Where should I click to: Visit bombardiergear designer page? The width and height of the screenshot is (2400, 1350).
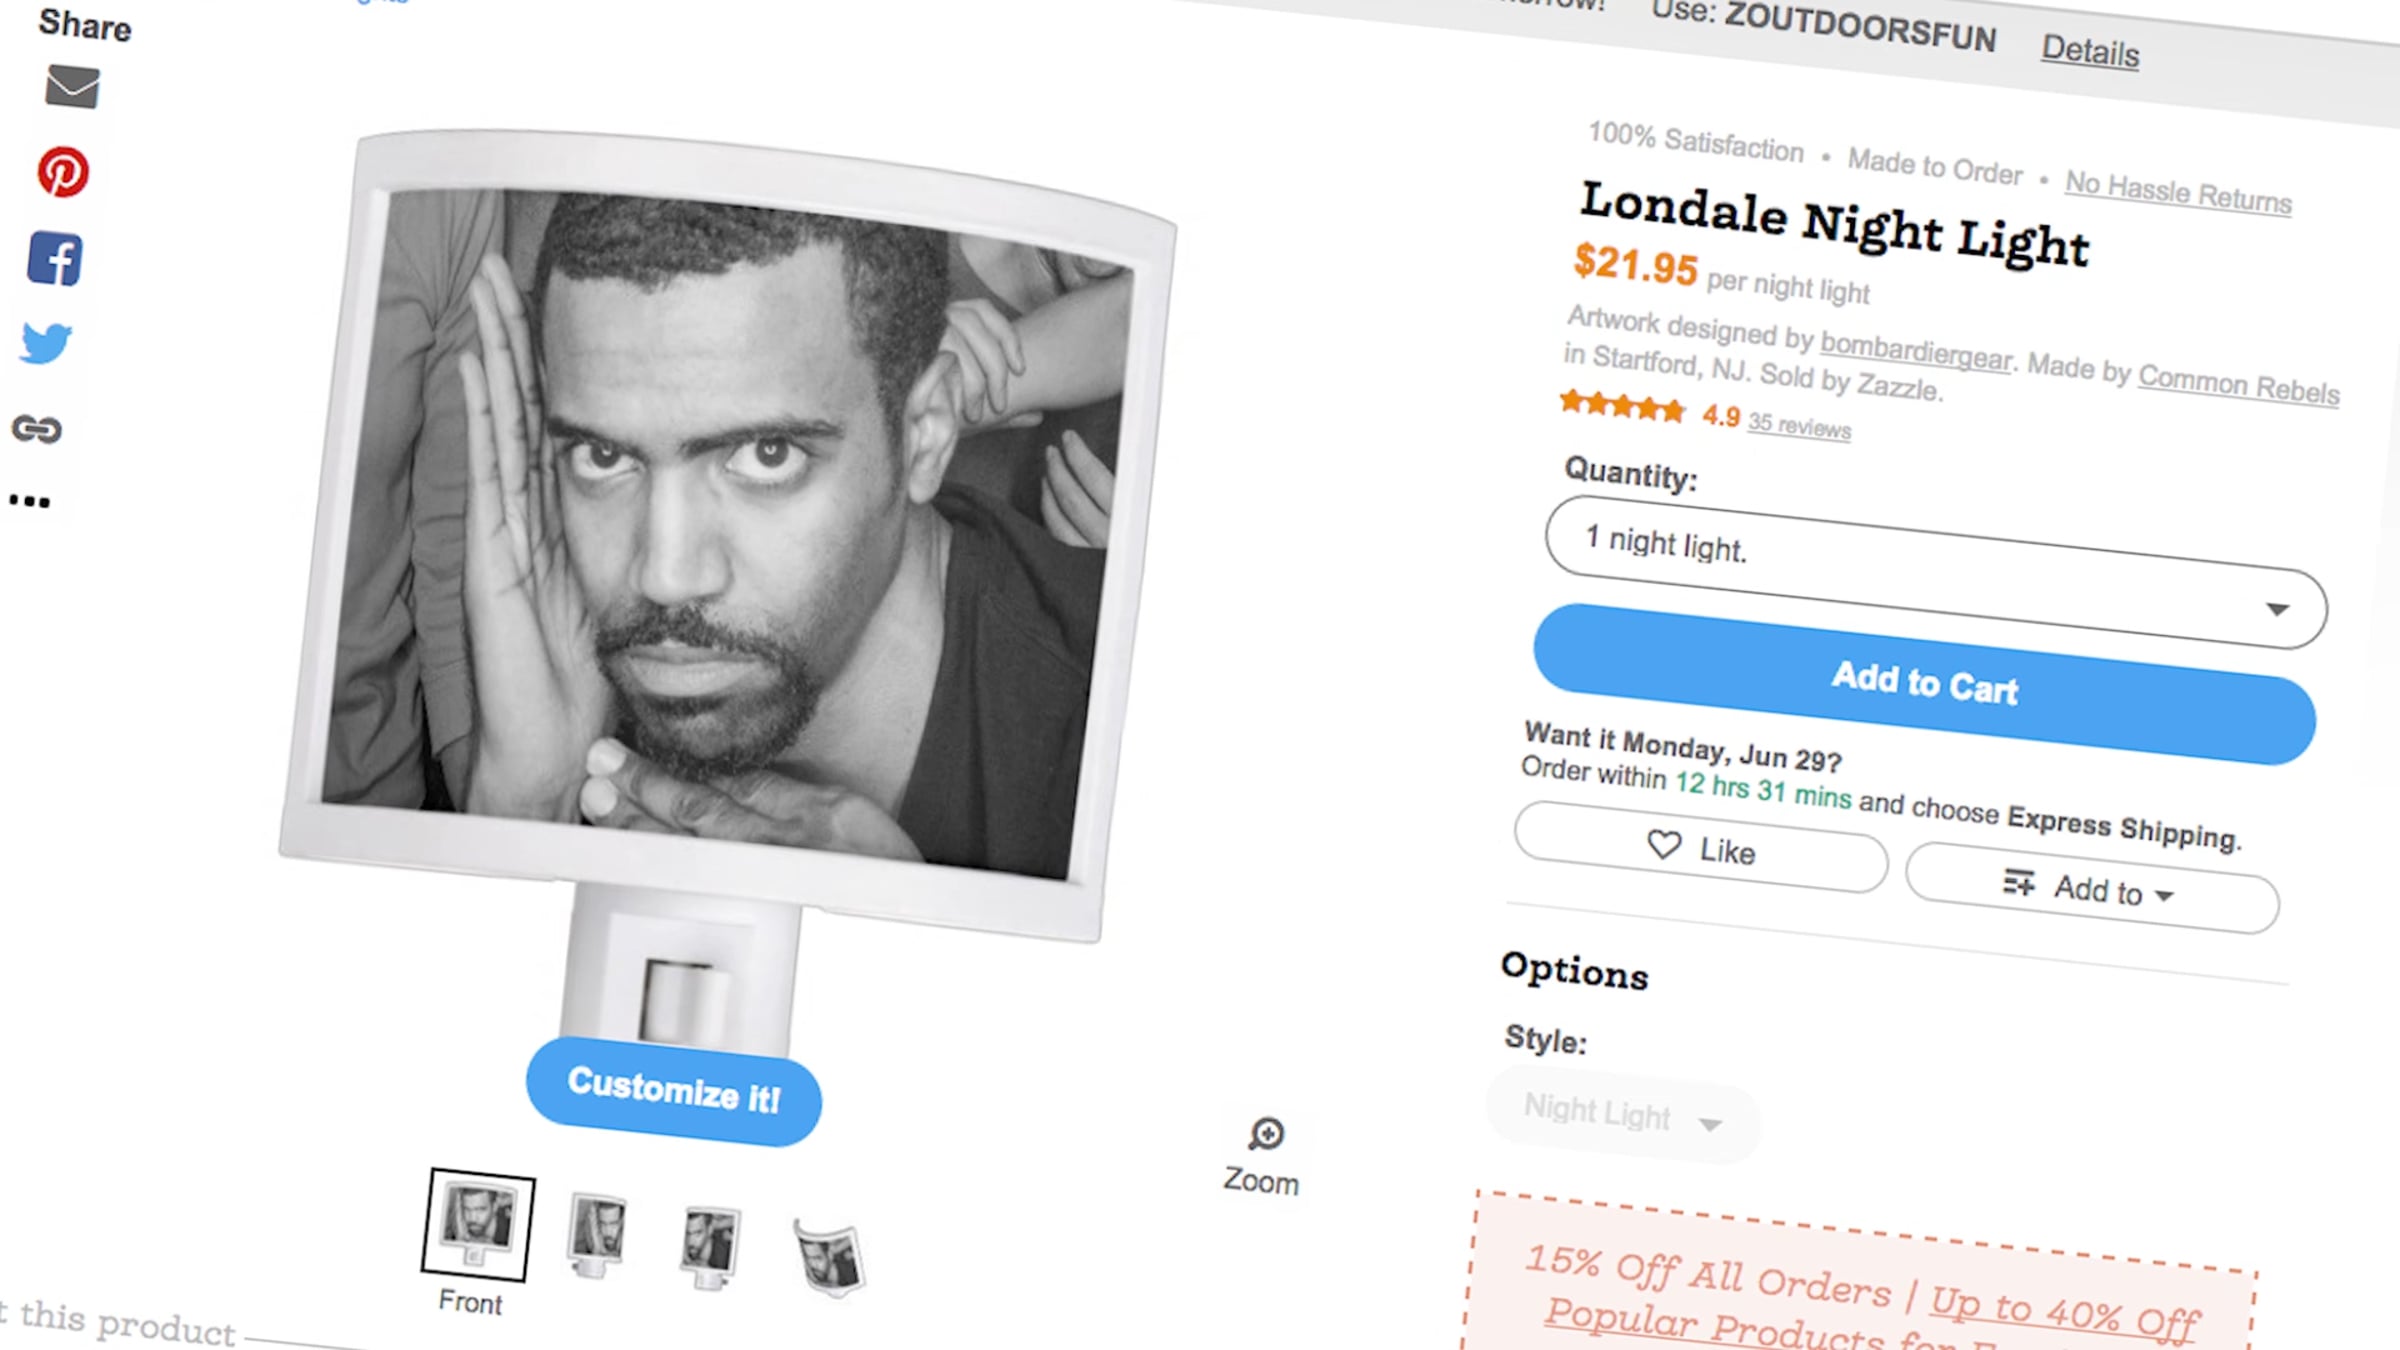(x=1915, y=350)
